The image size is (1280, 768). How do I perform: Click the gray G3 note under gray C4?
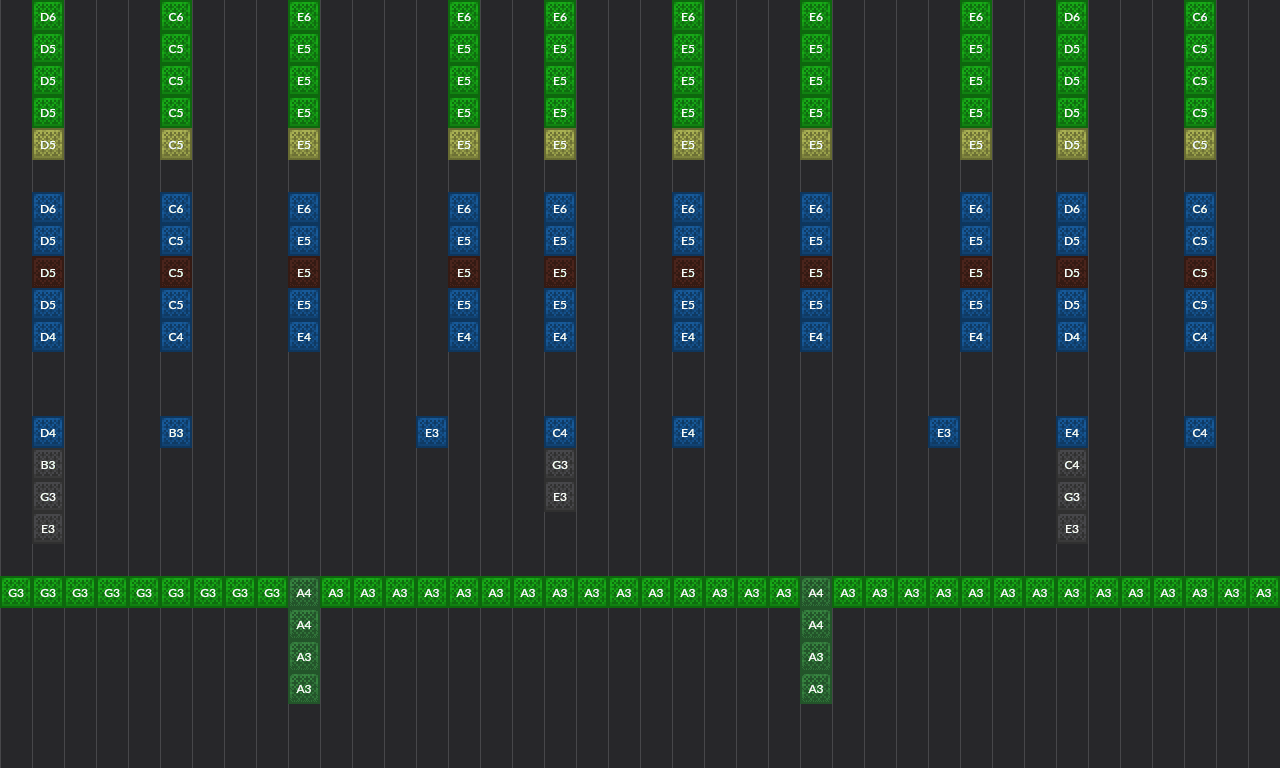tap(1072, 497)
